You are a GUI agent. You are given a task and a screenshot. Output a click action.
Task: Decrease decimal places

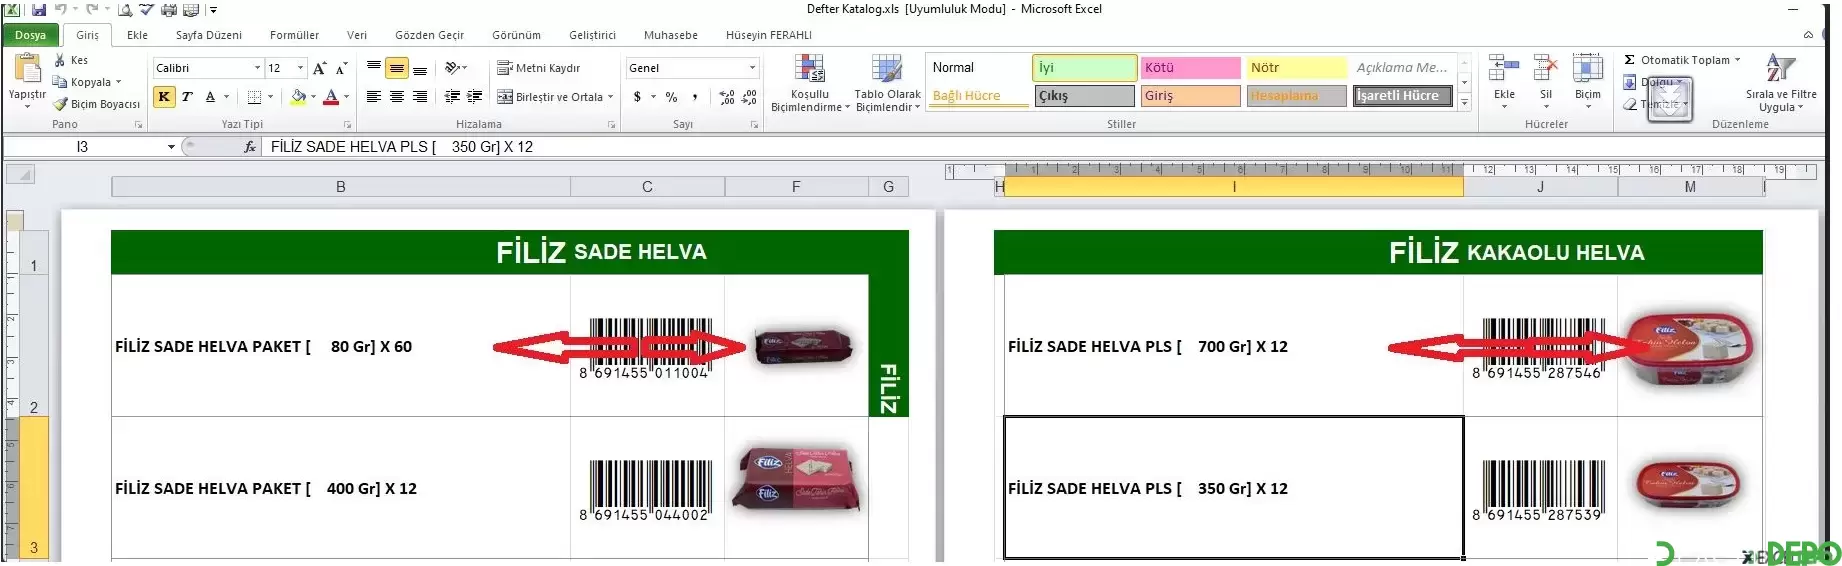749,97
